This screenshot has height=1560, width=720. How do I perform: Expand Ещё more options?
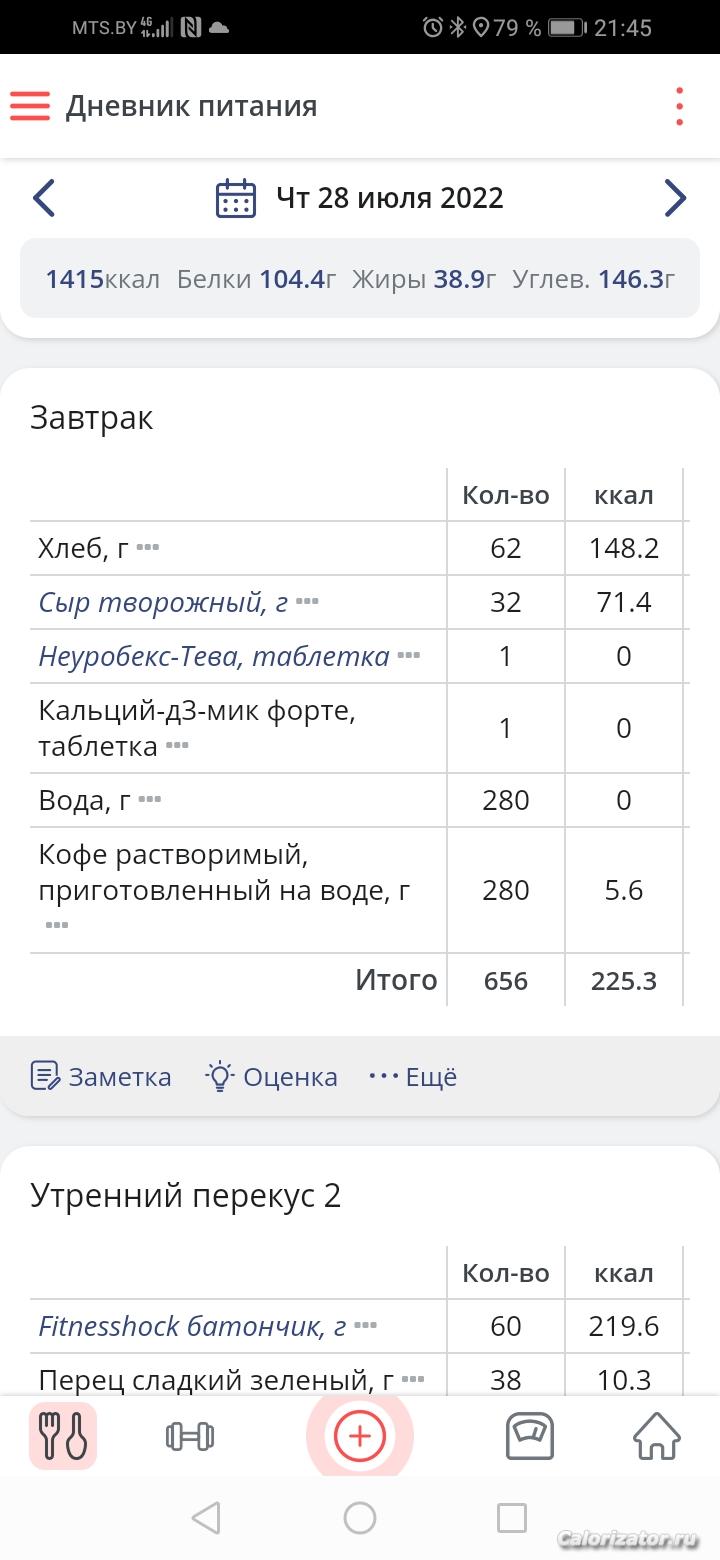coord(413,1076)
